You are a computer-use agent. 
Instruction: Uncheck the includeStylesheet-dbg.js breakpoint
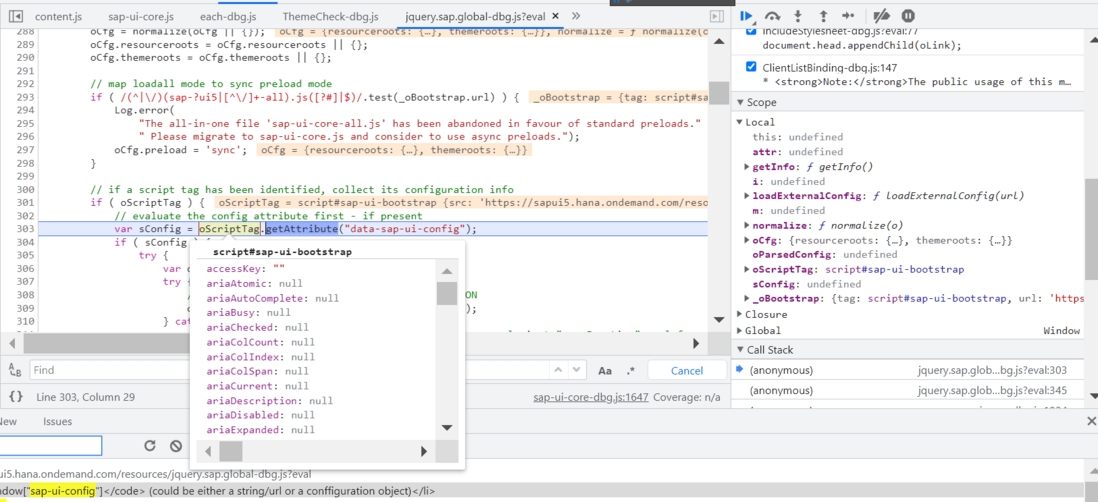(x=751, y=31)
